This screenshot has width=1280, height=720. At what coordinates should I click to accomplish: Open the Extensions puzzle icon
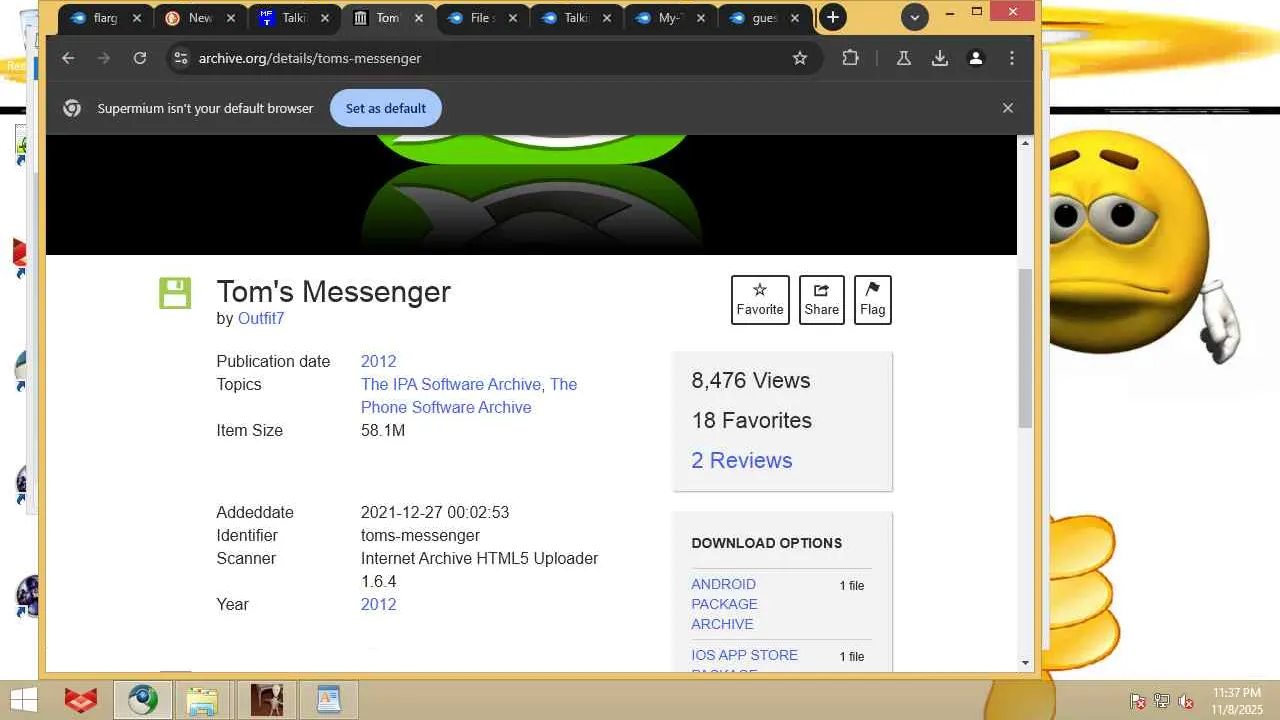850,58
